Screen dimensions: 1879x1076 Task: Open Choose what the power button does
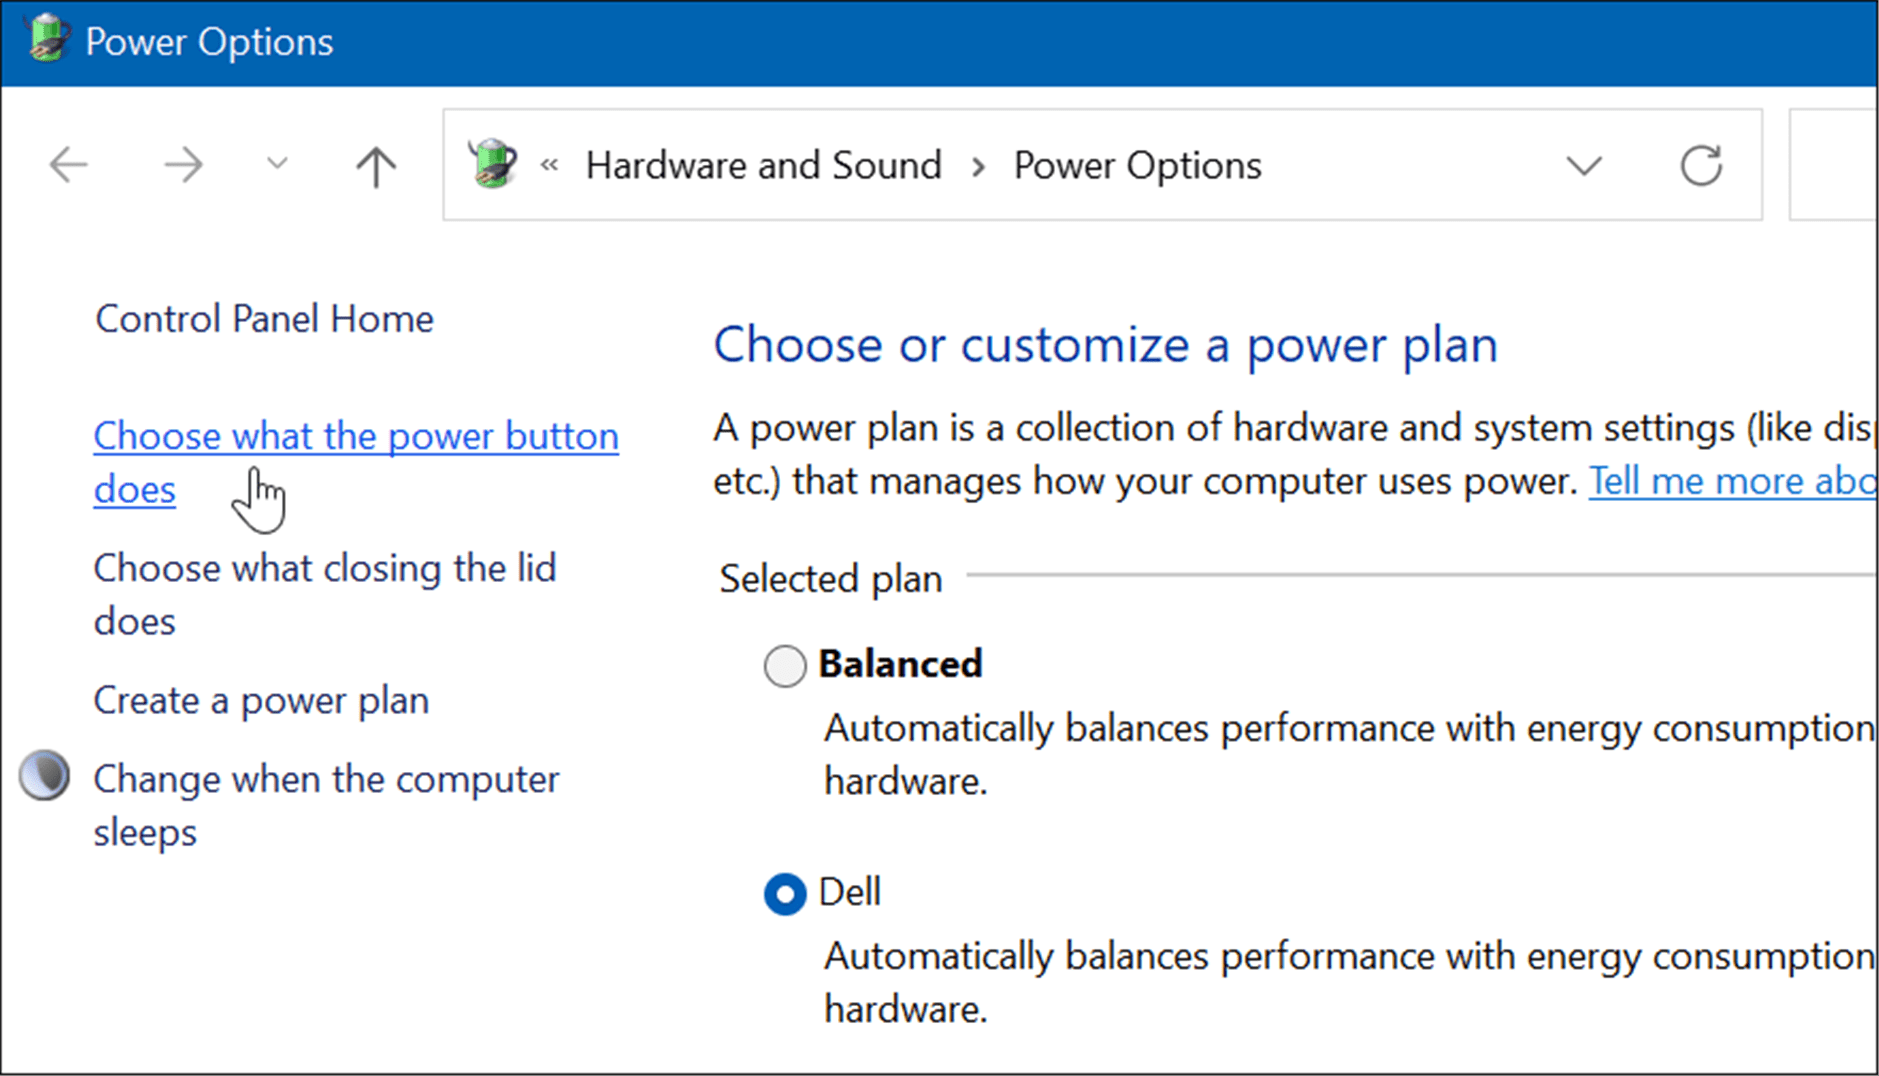click(x=355, y=435)
